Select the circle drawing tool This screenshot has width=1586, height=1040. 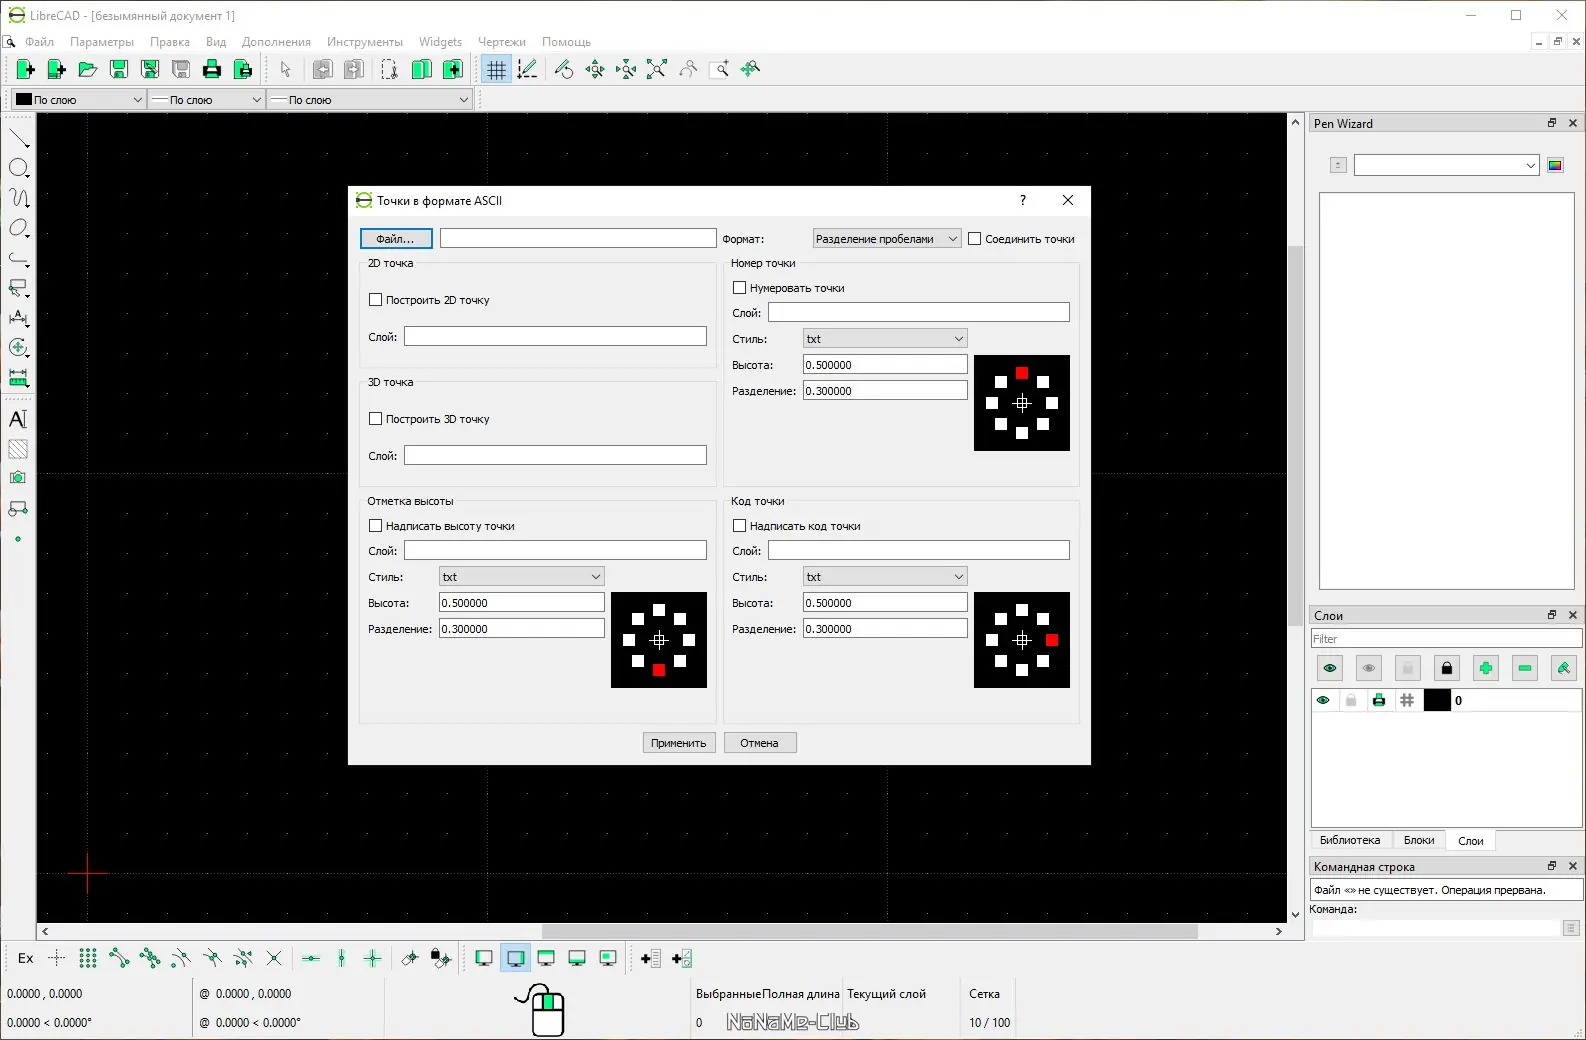(18, 168)
